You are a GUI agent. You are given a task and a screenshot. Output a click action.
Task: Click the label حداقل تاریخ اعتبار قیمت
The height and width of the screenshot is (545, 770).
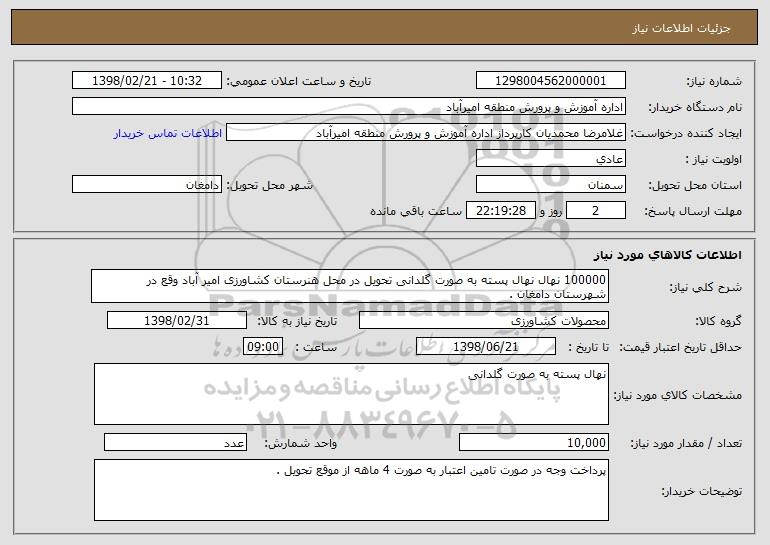coord(680,347)
